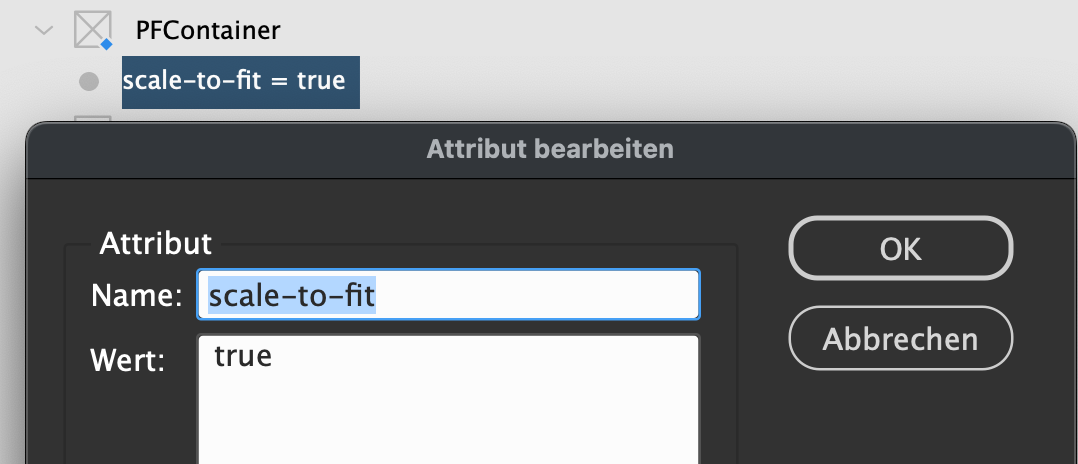Confirm the attribute with the OK button
Image resolution: width=1078 pixels, height=464 pixels.
click(x=900, y=249)
